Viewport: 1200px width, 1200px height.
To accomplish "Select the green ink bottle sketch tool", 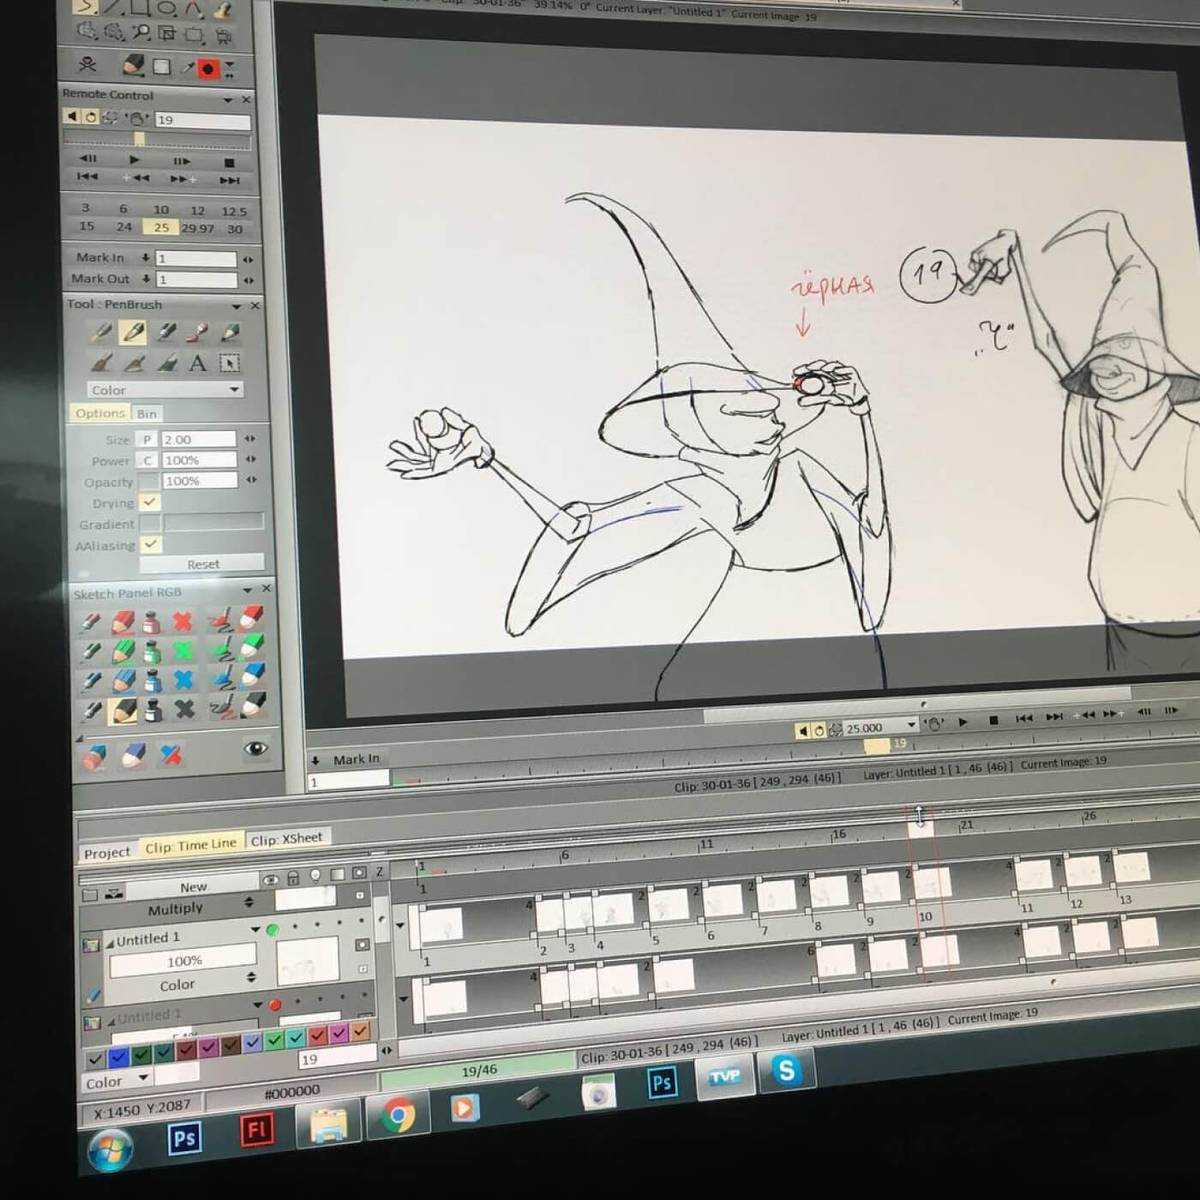I will pos(152,652).
